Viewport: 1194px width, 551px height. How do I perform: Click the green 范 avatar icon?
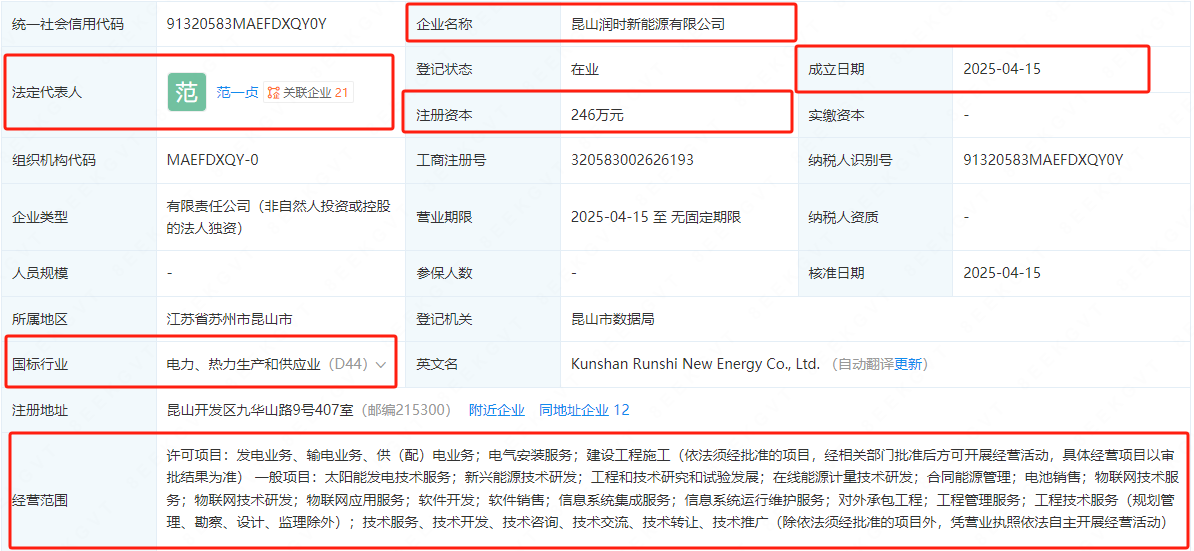coord(186,92)
